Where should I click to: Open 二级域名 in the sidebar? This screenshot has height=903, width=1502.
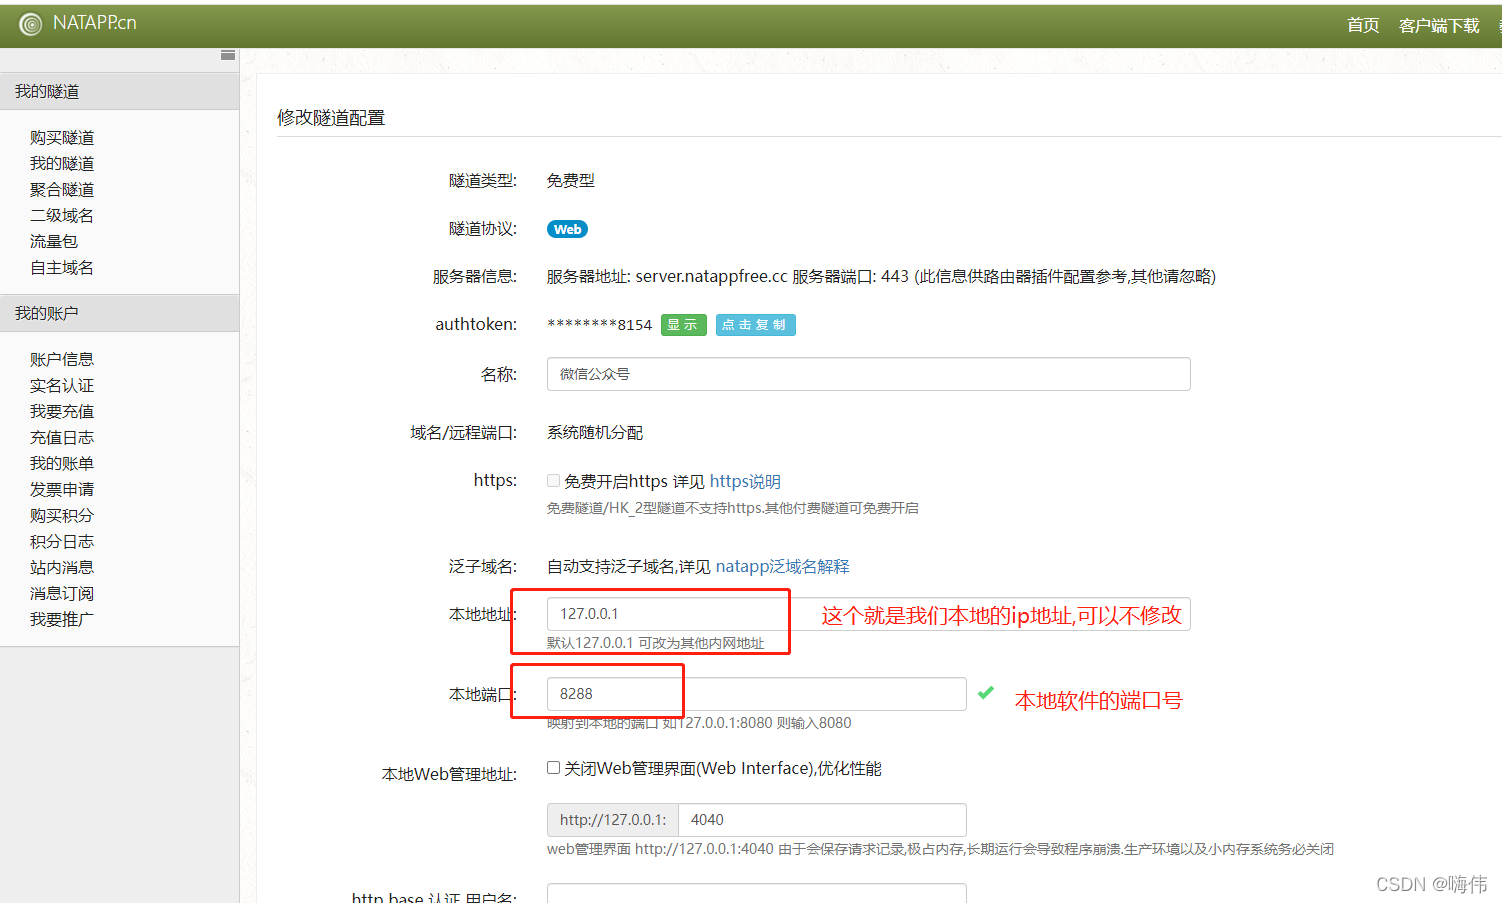click(x=62, y=215)
